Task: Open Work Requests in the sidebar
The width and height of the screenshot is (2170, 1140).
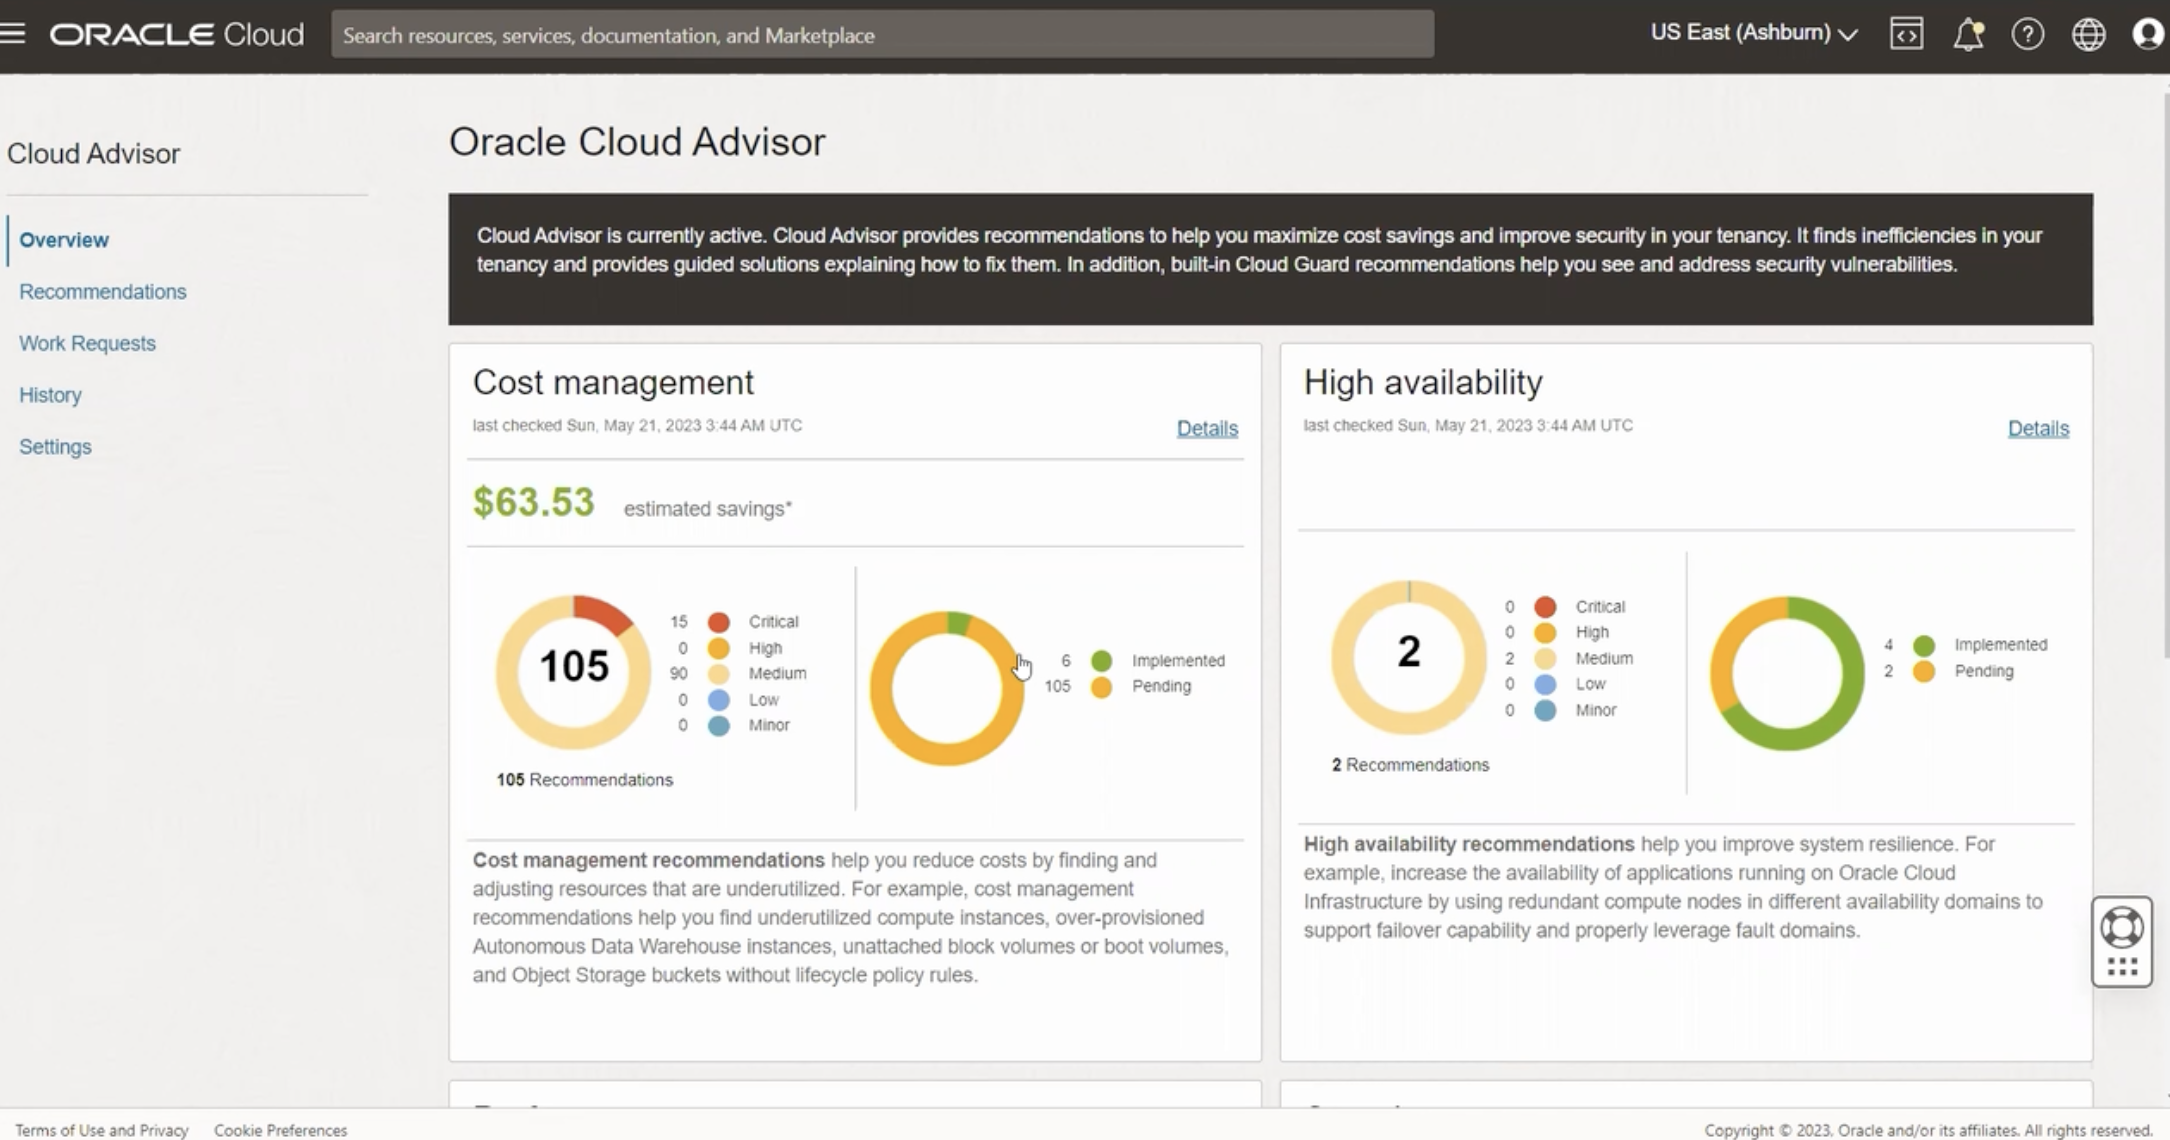Action: click(x=87, y=343)
